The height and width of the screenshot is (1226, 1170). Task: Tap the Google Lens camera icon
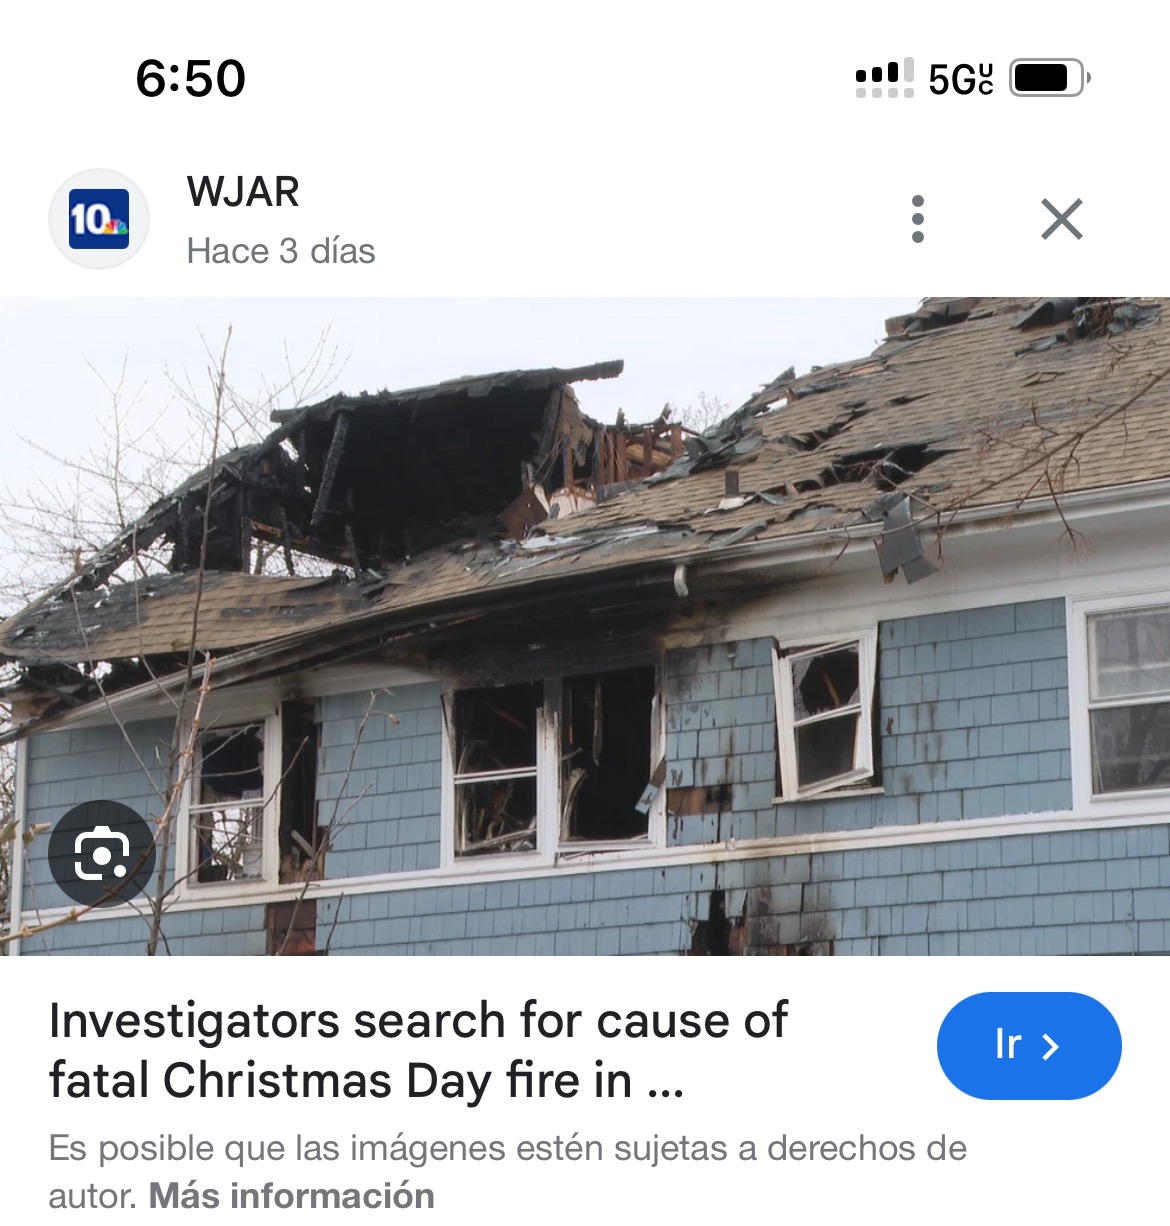[x=102, y=853]
